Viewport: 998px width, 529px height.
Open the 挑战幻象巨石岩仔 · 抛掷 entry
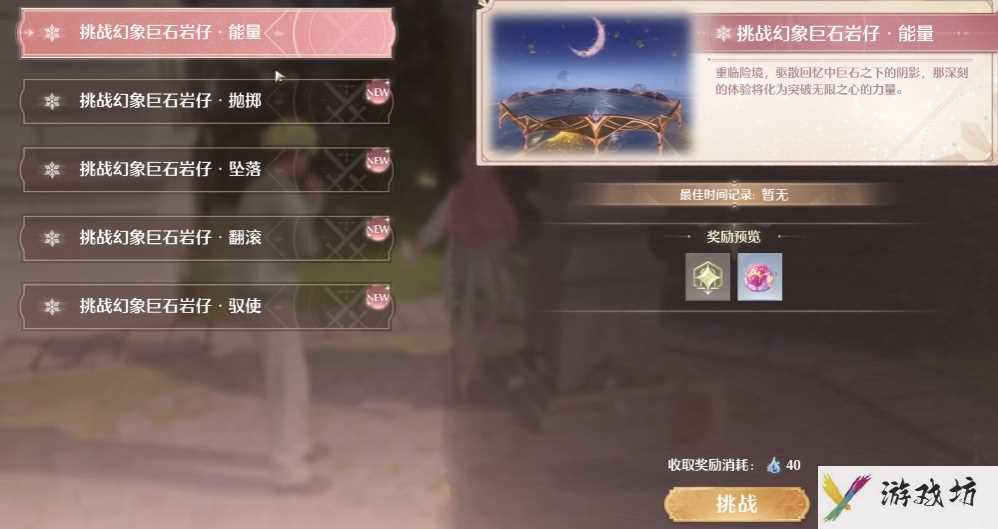pyautogui.click(x=207, y=101)
